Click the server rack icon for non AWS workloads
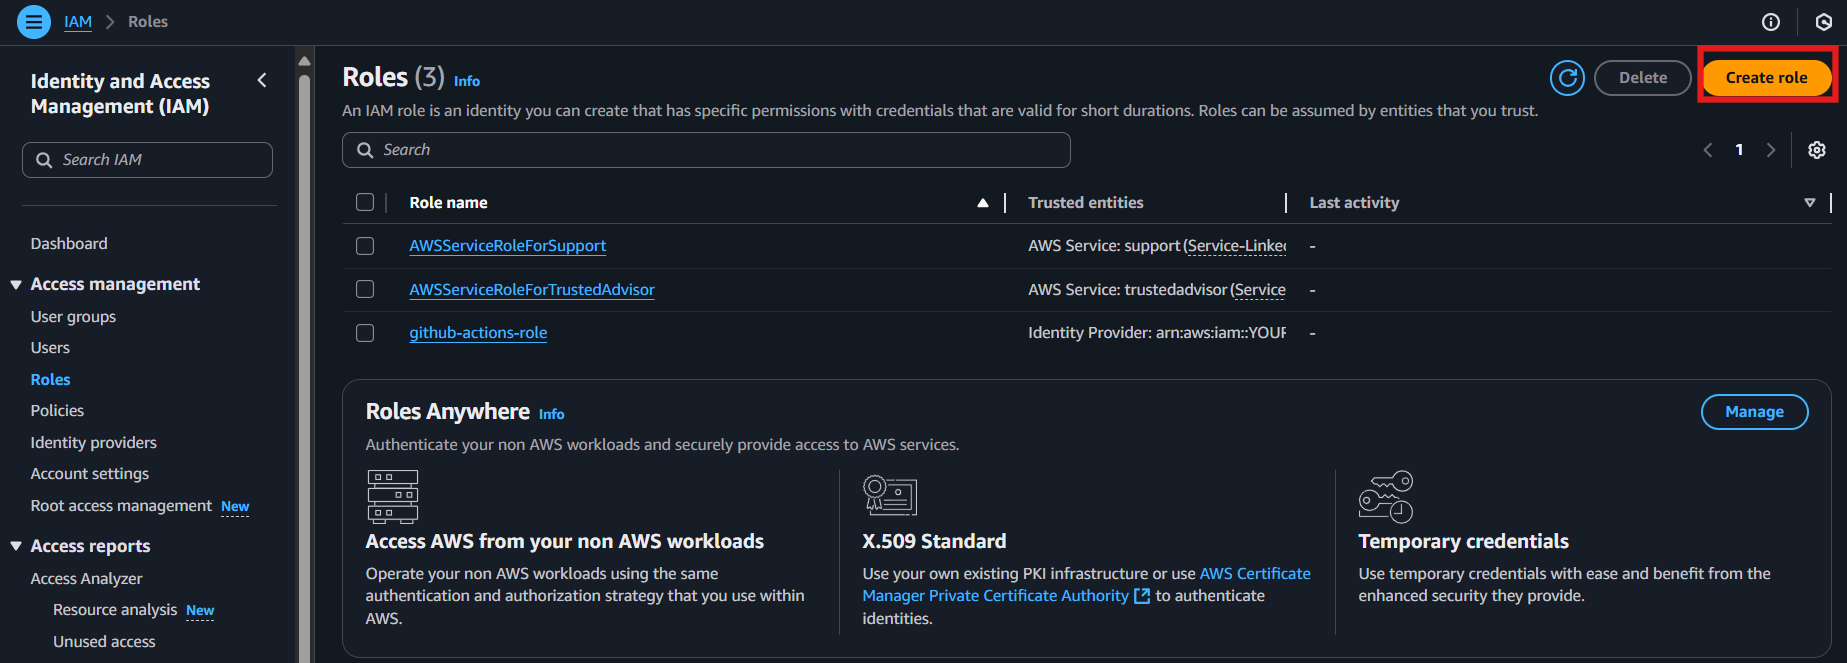The image size is (1847, 663). (393, 496)
